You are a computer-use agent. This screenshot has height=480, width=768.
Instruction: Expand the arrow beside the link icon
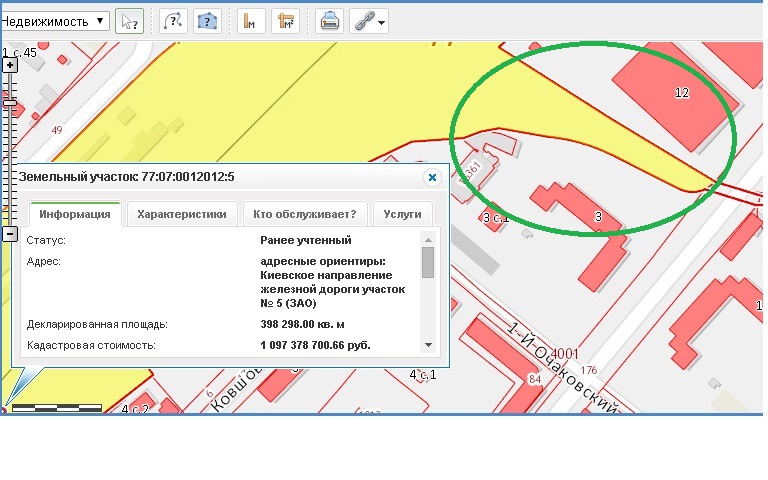point(383,22)
